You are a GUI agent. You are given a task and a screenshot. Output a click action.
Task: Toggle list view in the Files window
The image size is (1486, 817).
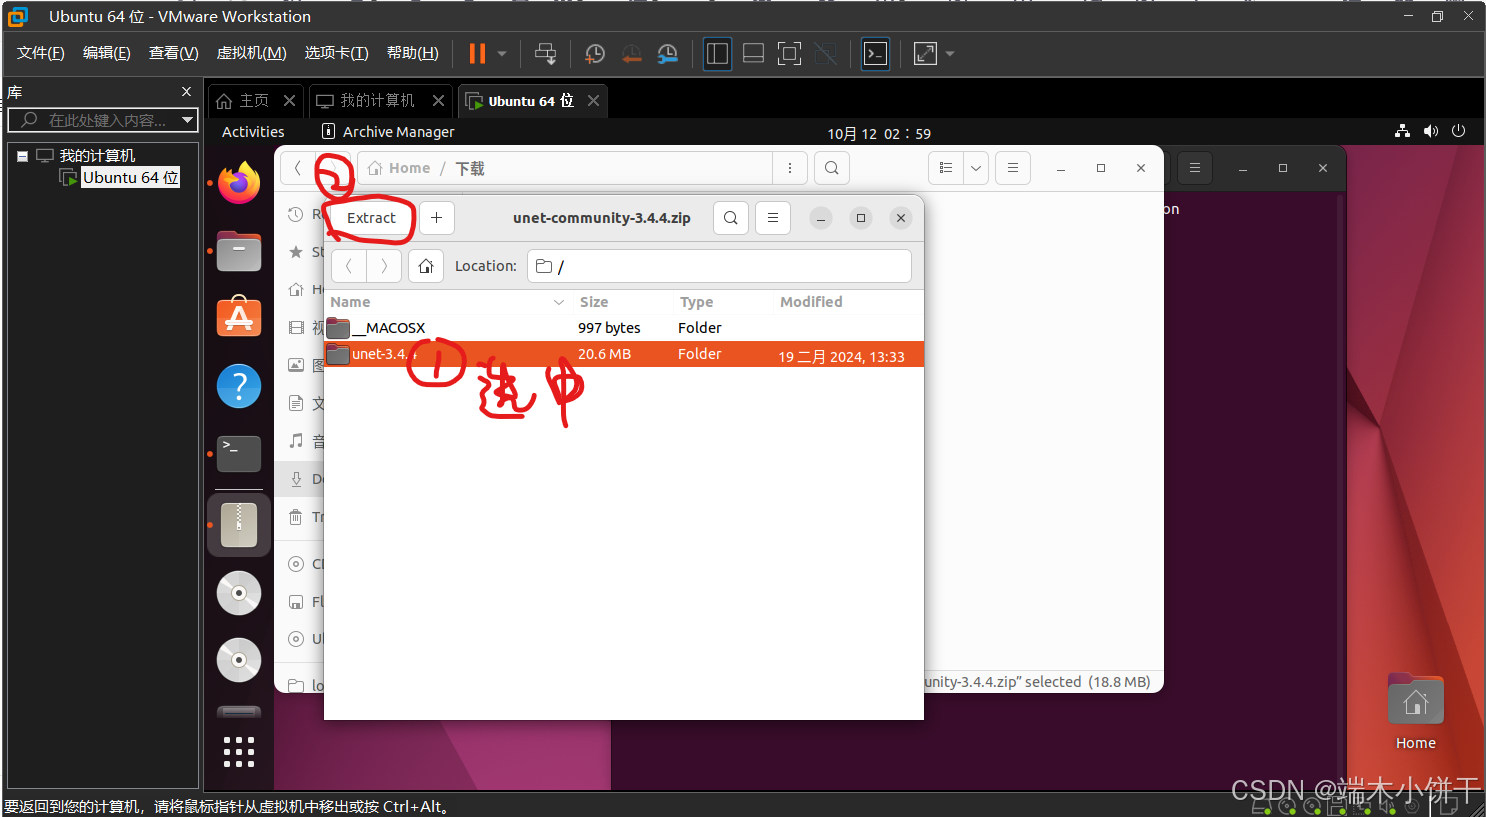pyautogui.click(x=946, y=168)
